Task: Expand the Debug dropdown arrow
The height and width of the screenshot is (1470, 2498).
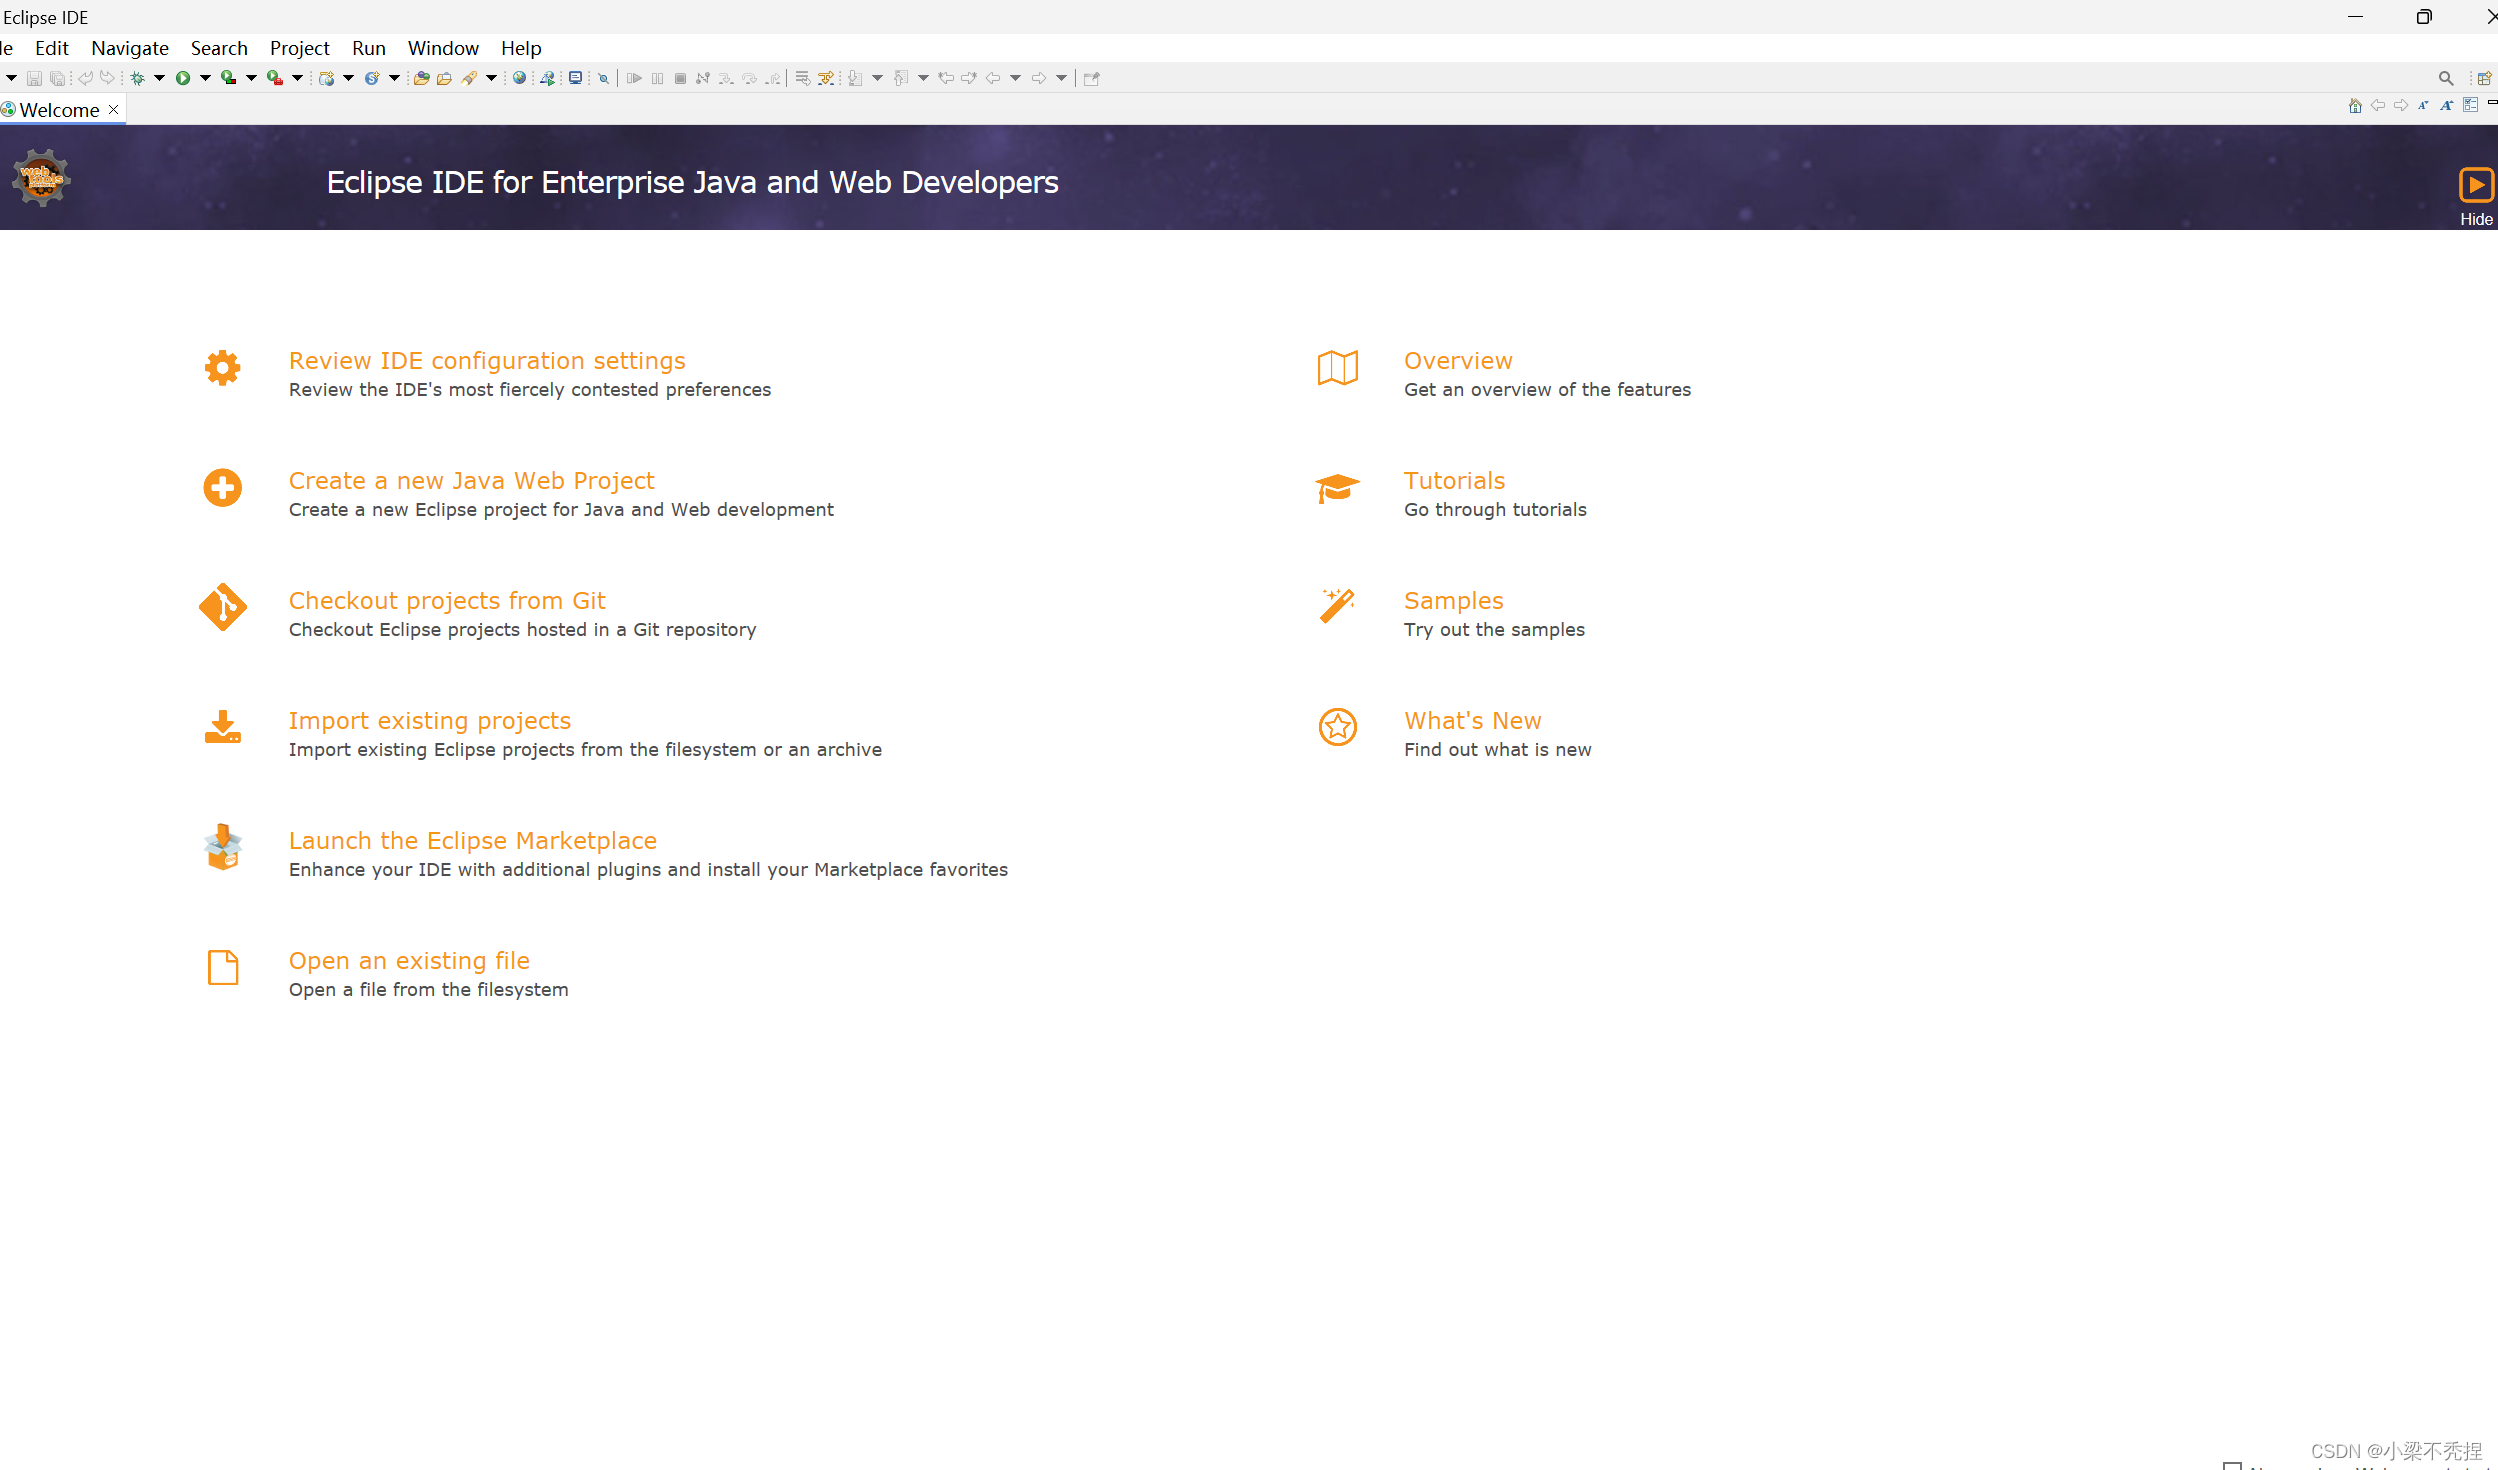Action: (159, 78)
